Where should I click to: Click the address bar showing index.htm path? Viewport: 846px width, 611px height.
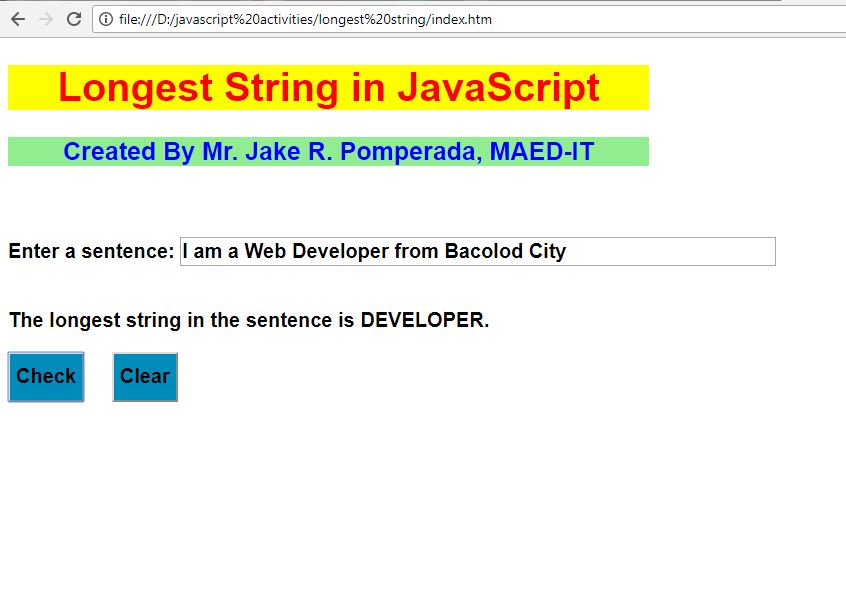300,19
